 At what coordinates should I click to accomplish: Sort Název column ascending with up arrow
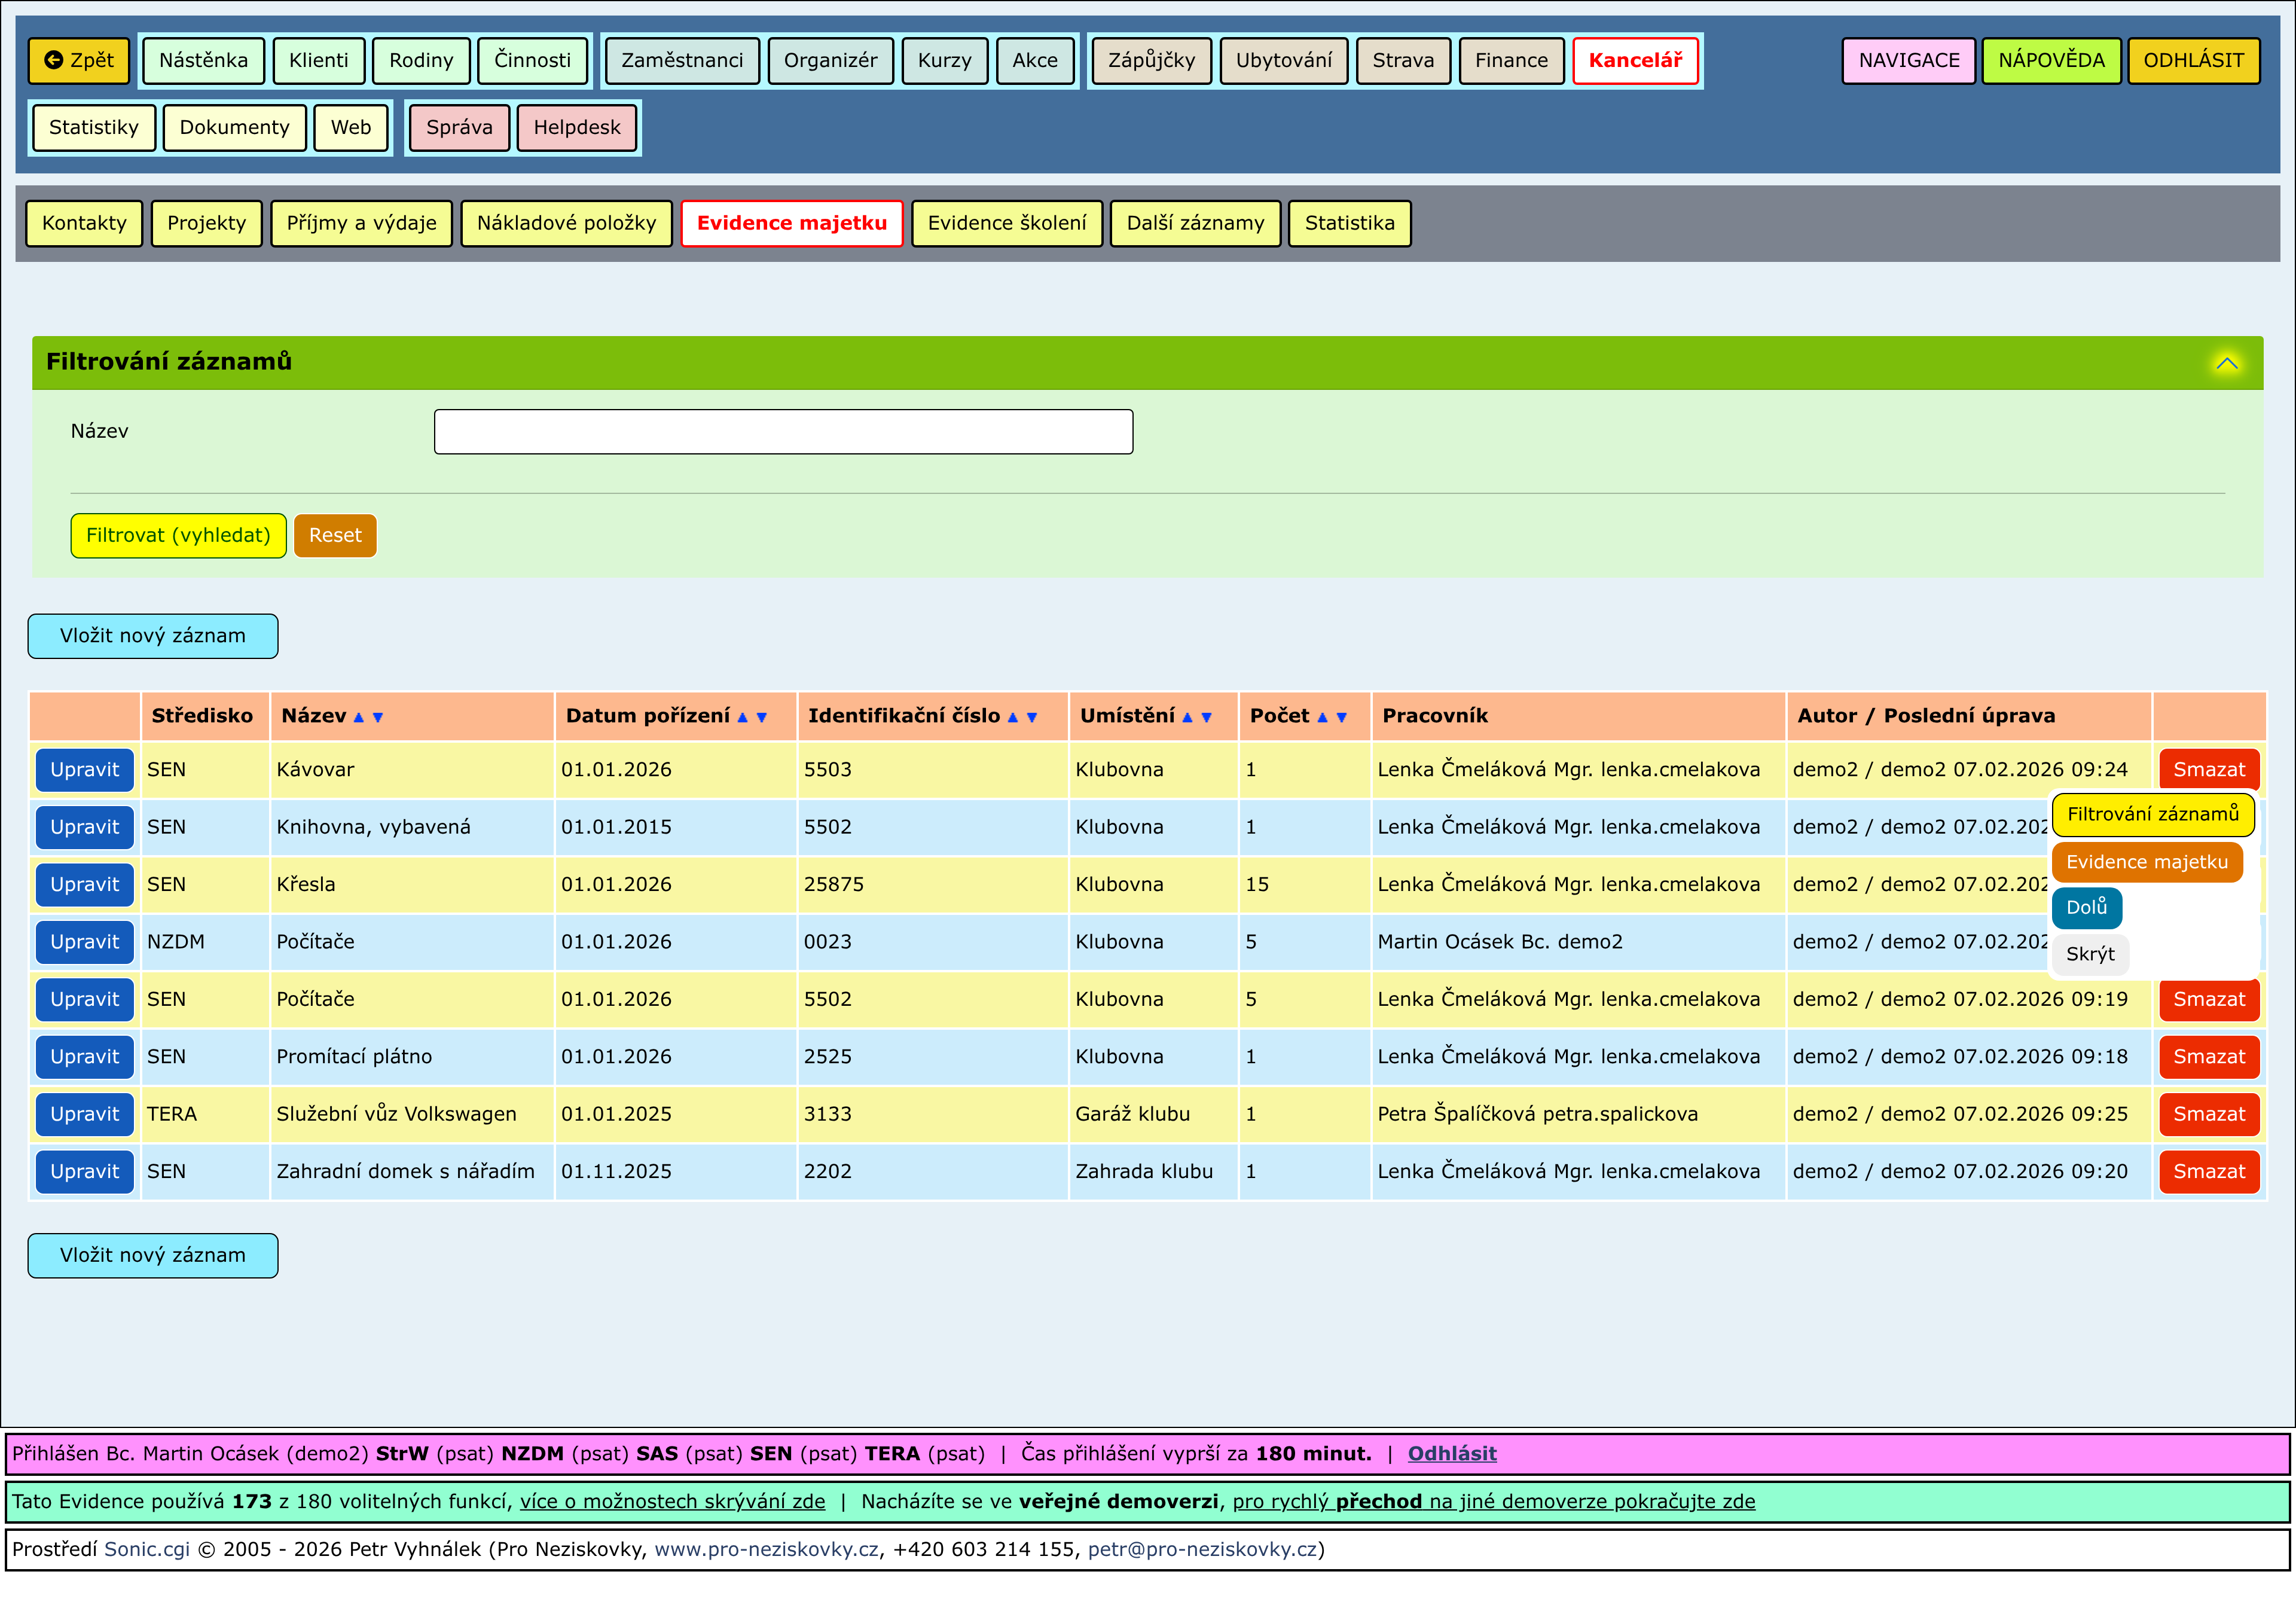[359, 717]
